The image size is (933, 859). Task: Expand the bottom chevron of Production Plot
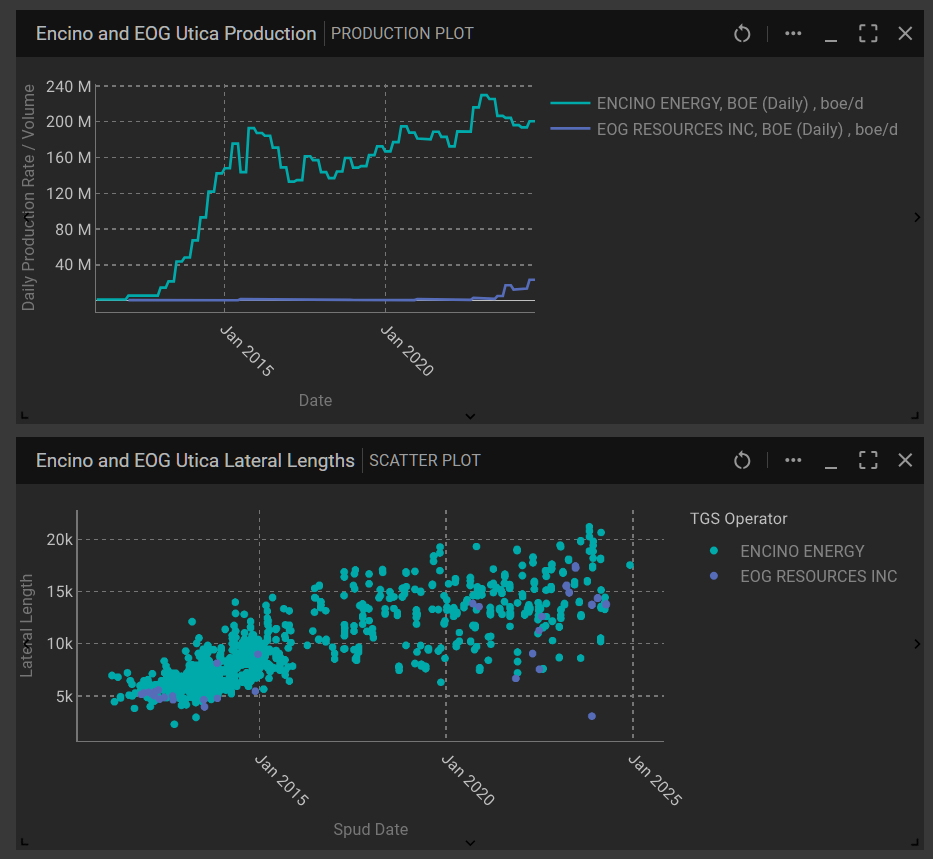click(470, 416)
